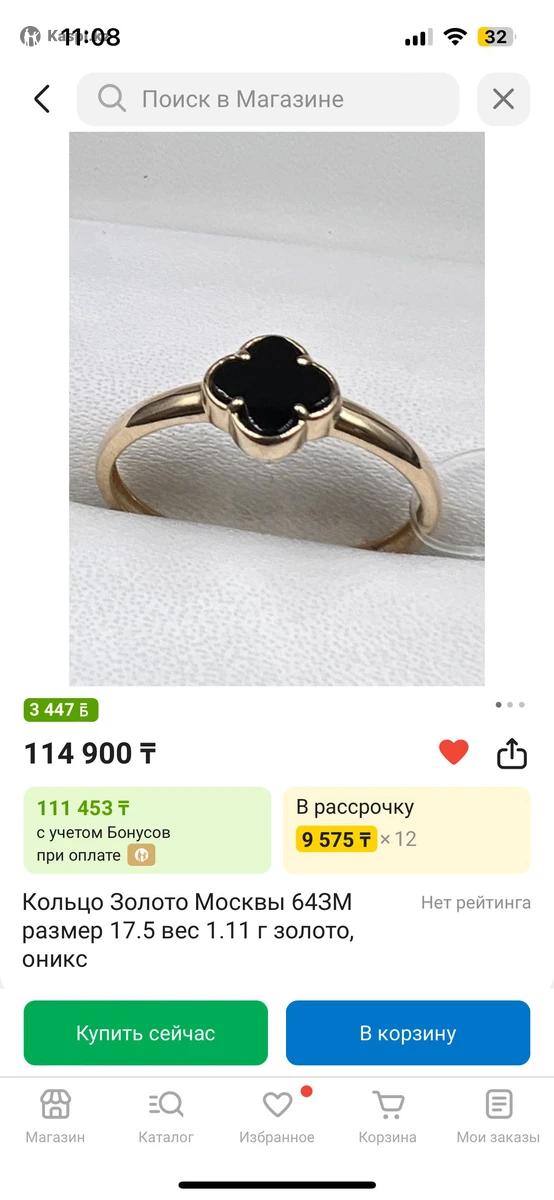The width and height of the screenshot is (554, 1200).
Task: Tap the search magnifier icon
Action: coord(112,98)
